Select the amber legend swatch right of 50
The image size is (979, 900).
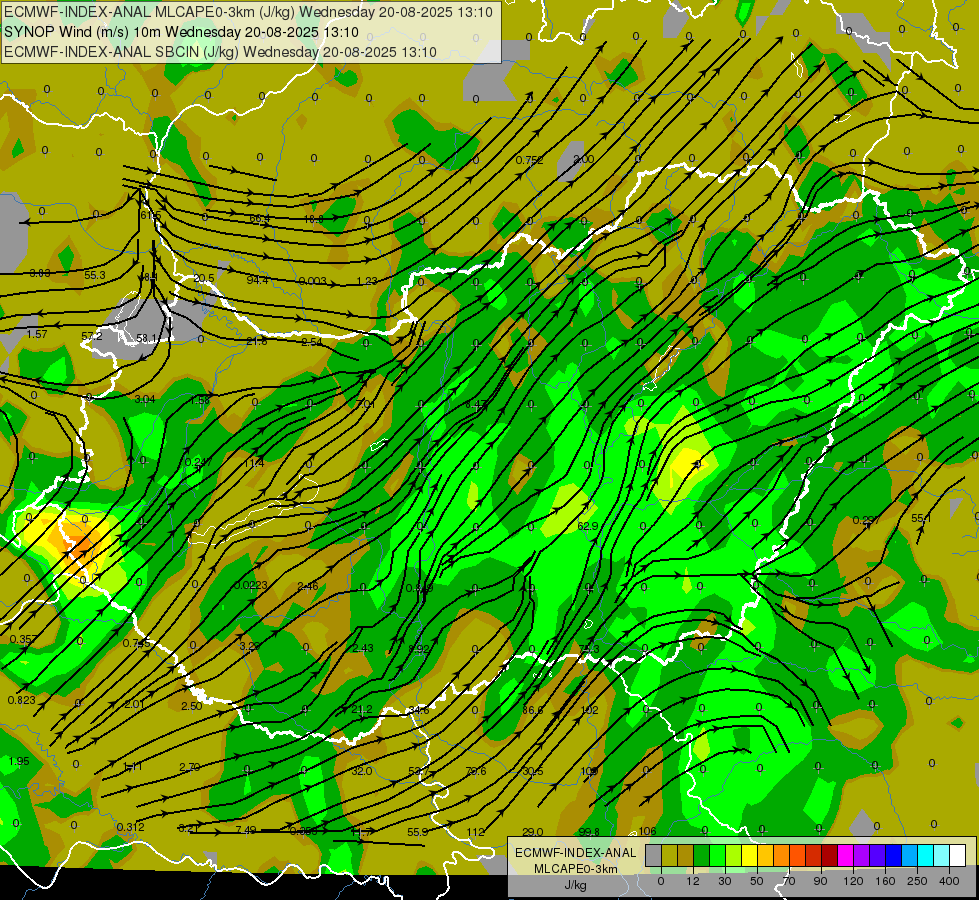pos(765,856)
